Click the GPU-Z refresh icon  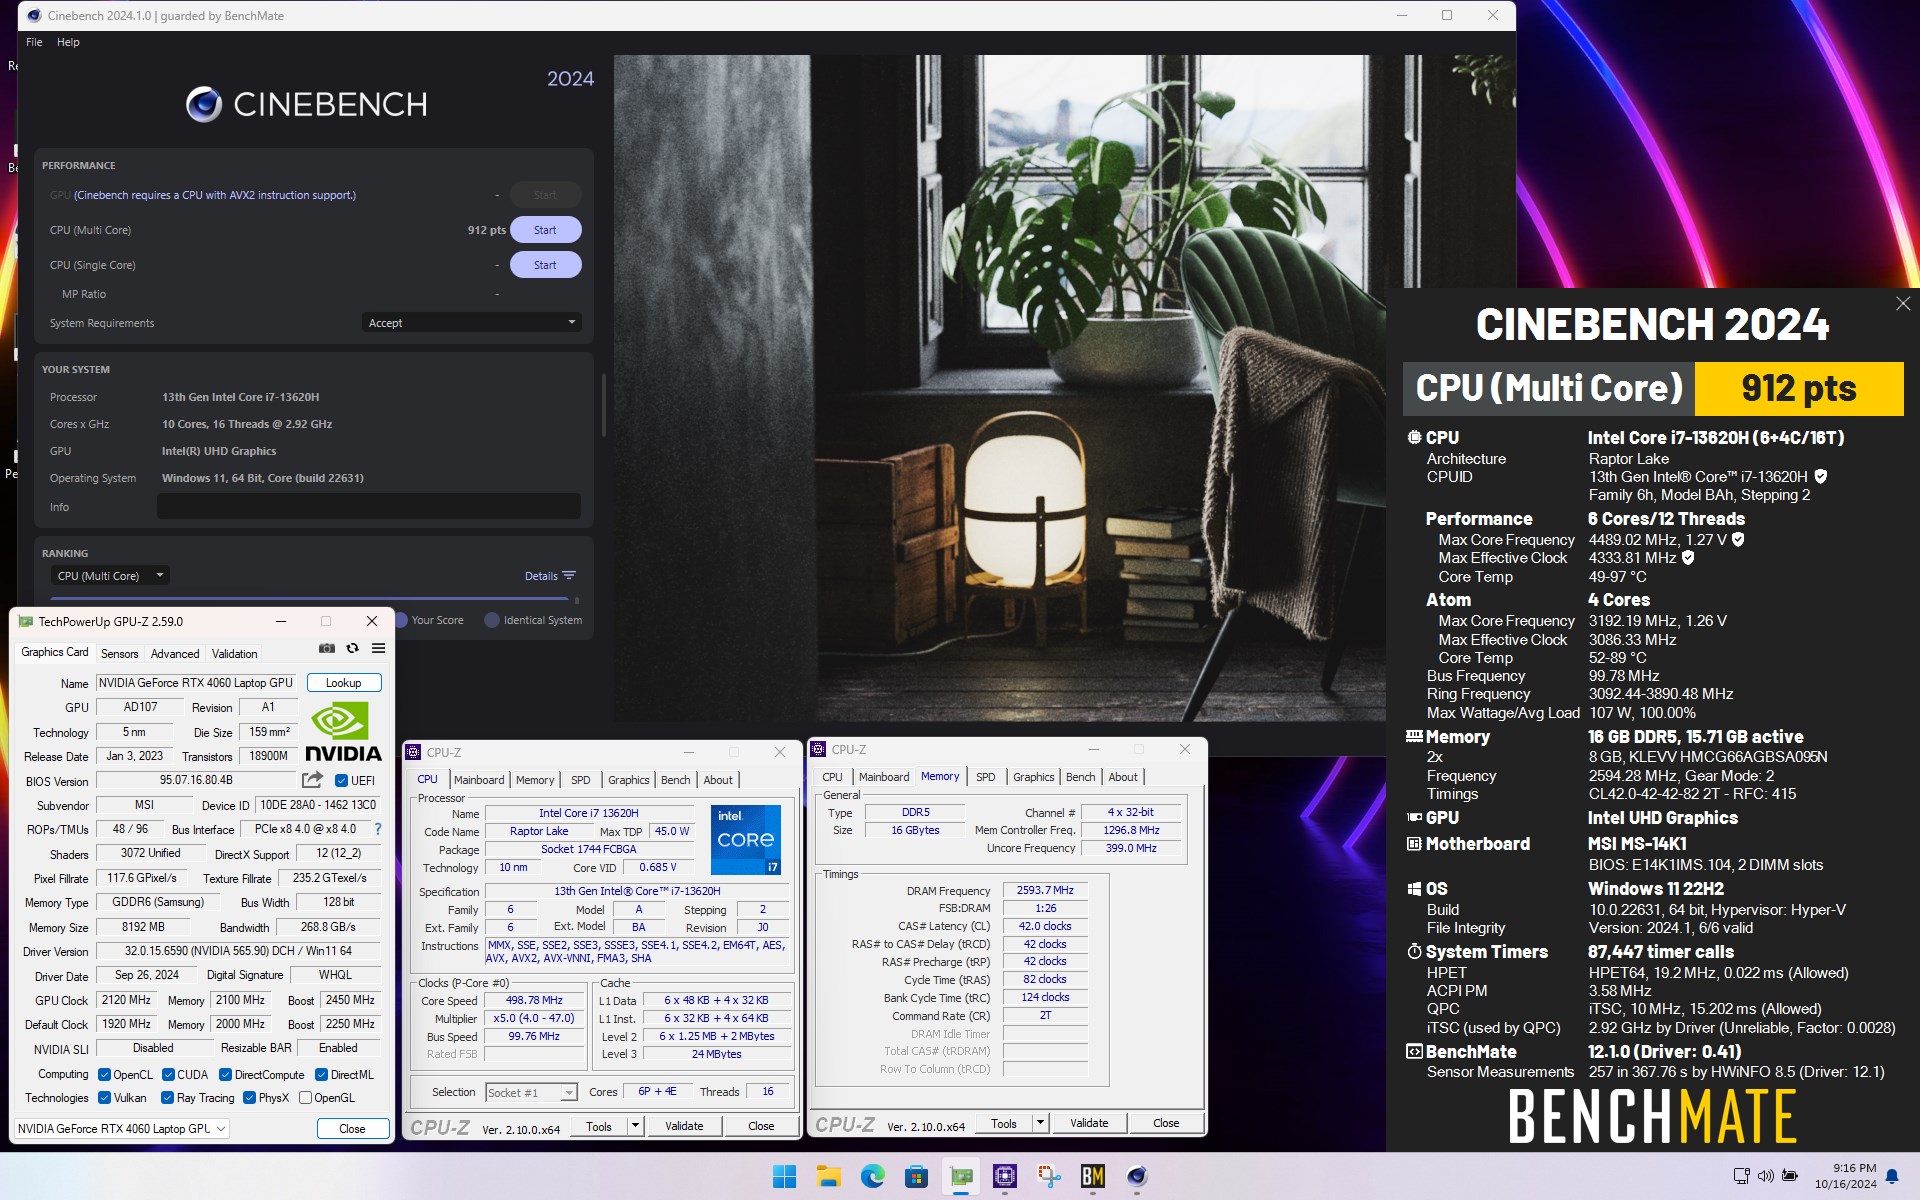click(x=352, y=648)
